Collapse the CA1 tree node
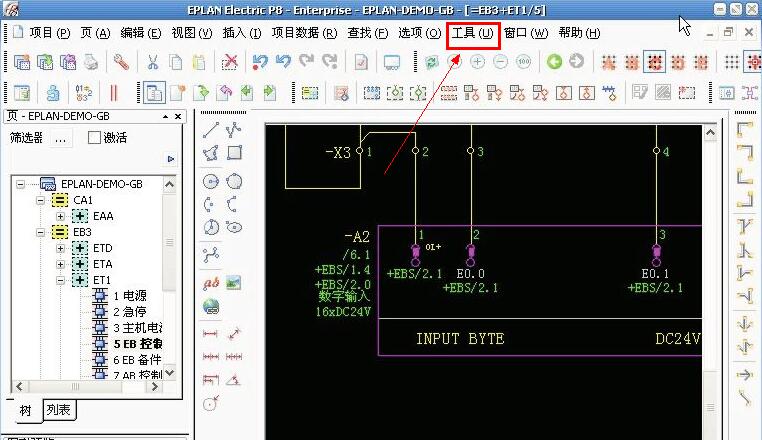762x440 pixels. [x=41, y=200]
